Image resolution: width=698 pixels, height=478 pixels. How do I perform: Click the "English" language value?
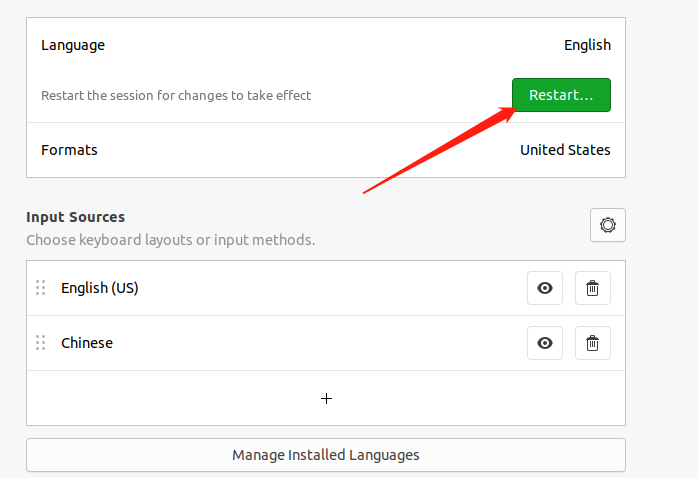tap(587, 45)
